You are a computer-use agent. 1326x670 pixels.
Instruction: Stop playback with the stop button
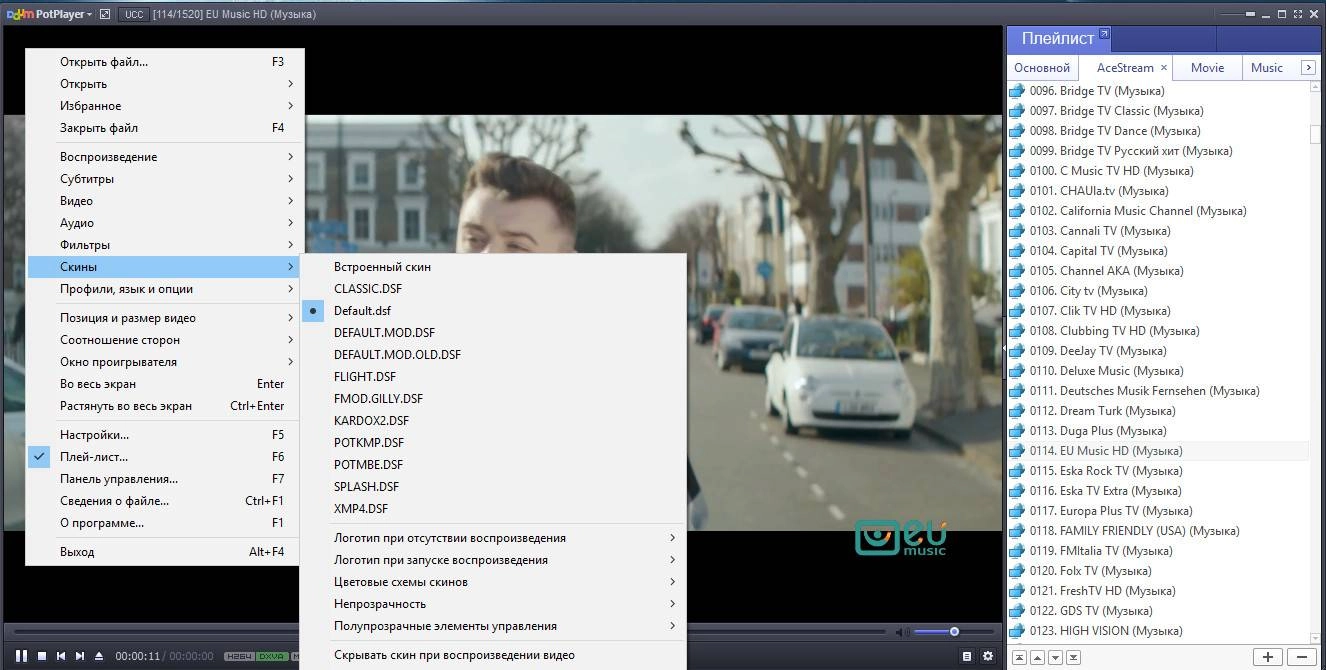(x=42, y=656)
